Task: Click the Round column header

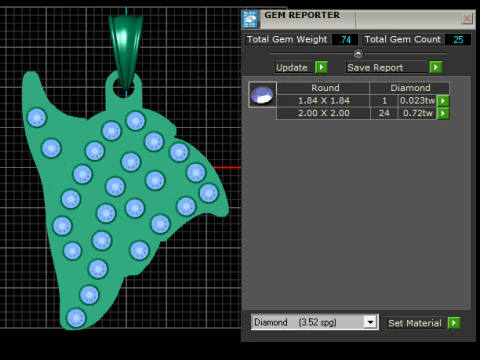Action: coord(323,88)
